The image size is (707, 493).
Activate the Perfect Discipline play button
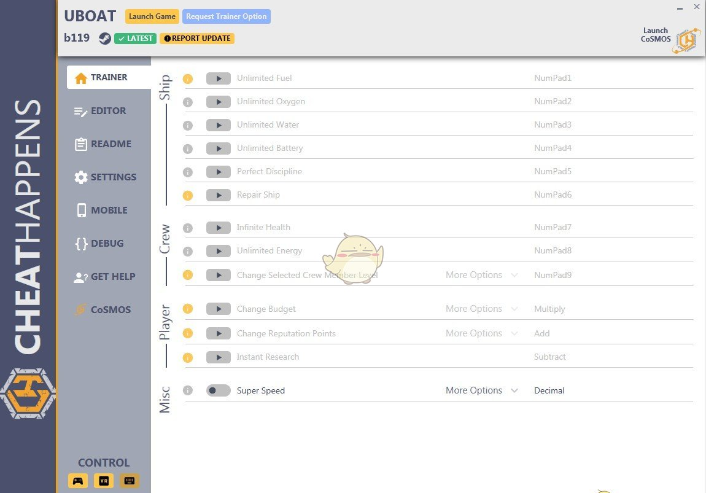218,172
